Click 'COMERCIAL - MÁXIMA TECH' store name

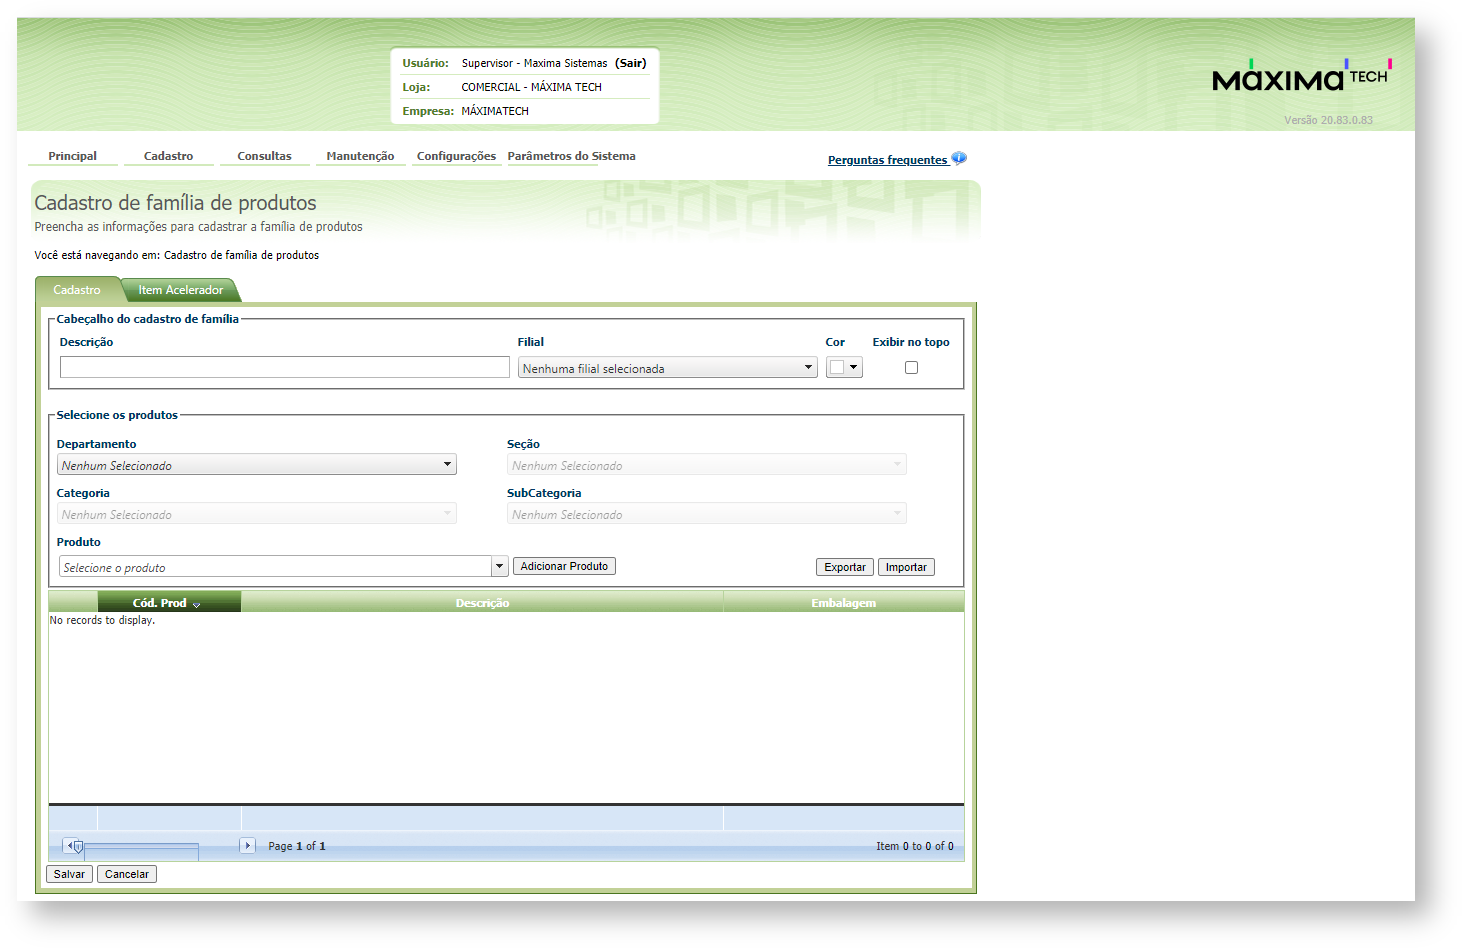coord(531,87)
